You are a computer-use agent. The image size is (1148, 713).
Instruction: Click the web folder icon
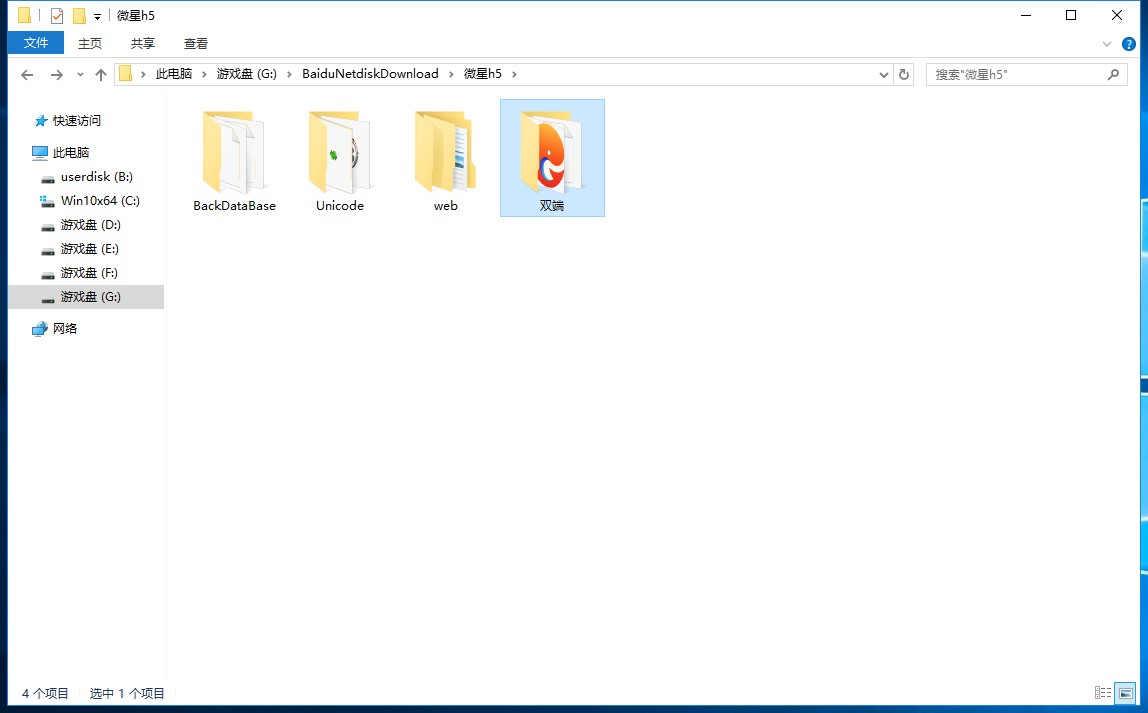coord(445,153)
